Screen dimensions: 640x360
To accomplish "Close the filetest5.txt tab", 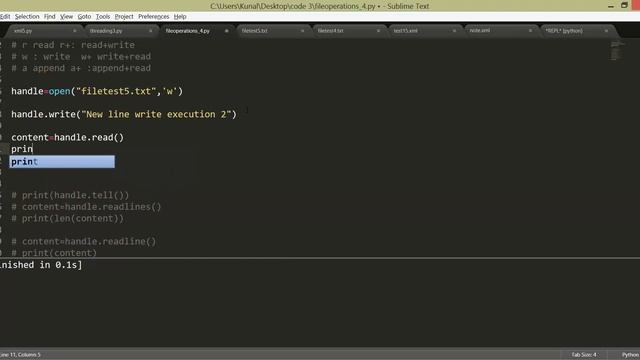I will [302, 31].
